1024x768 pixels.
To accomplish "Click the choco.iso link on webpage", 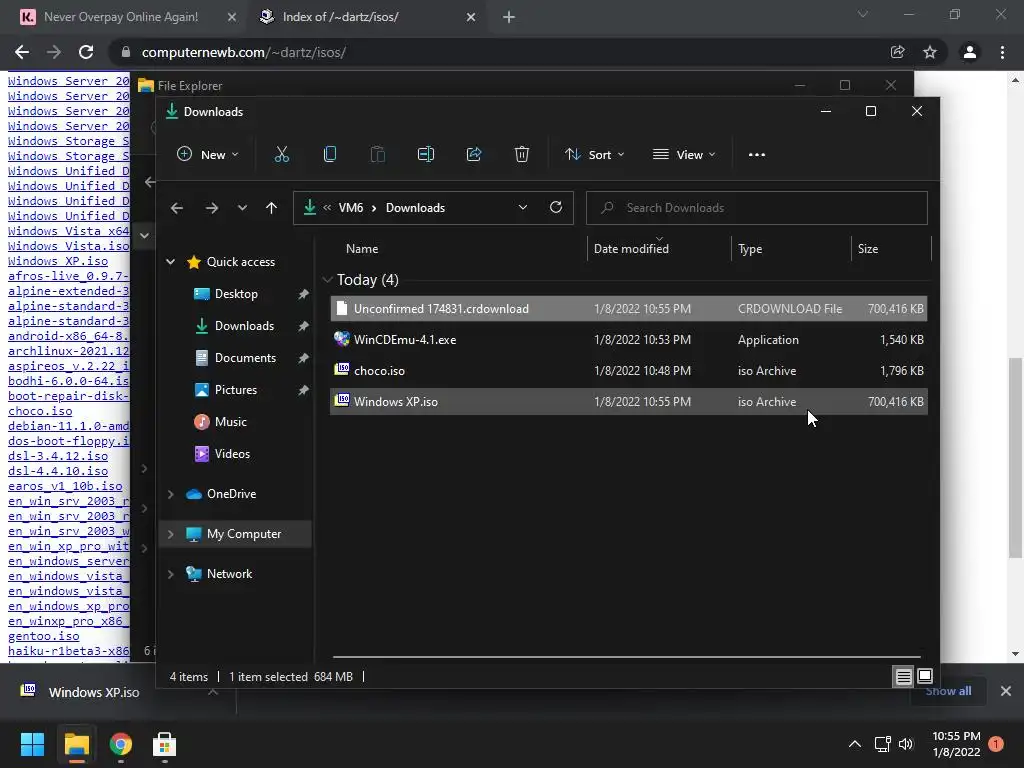I will pyautogui.click(x=40, y=411).
